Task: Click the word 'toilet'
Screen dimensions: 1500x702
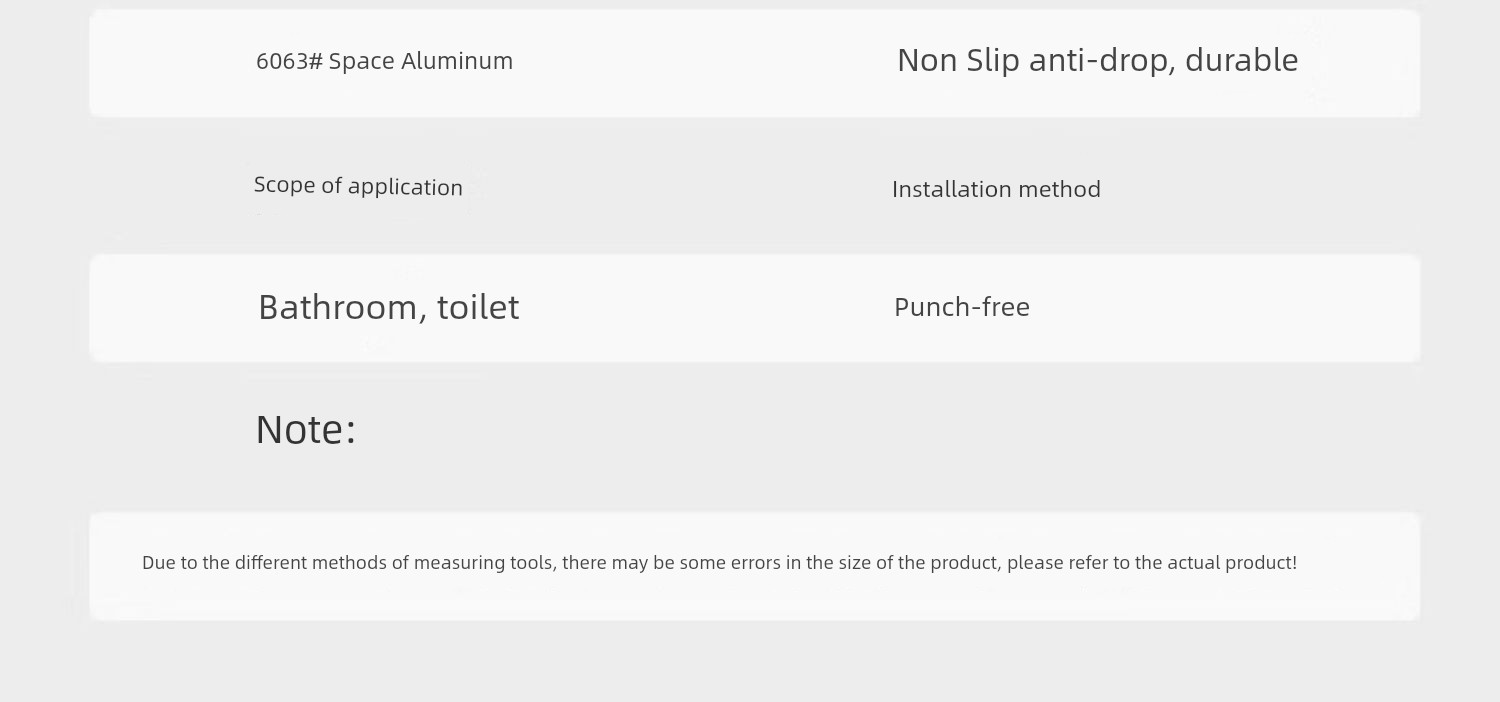Action: pyautogui.click(x=478, y=307)
